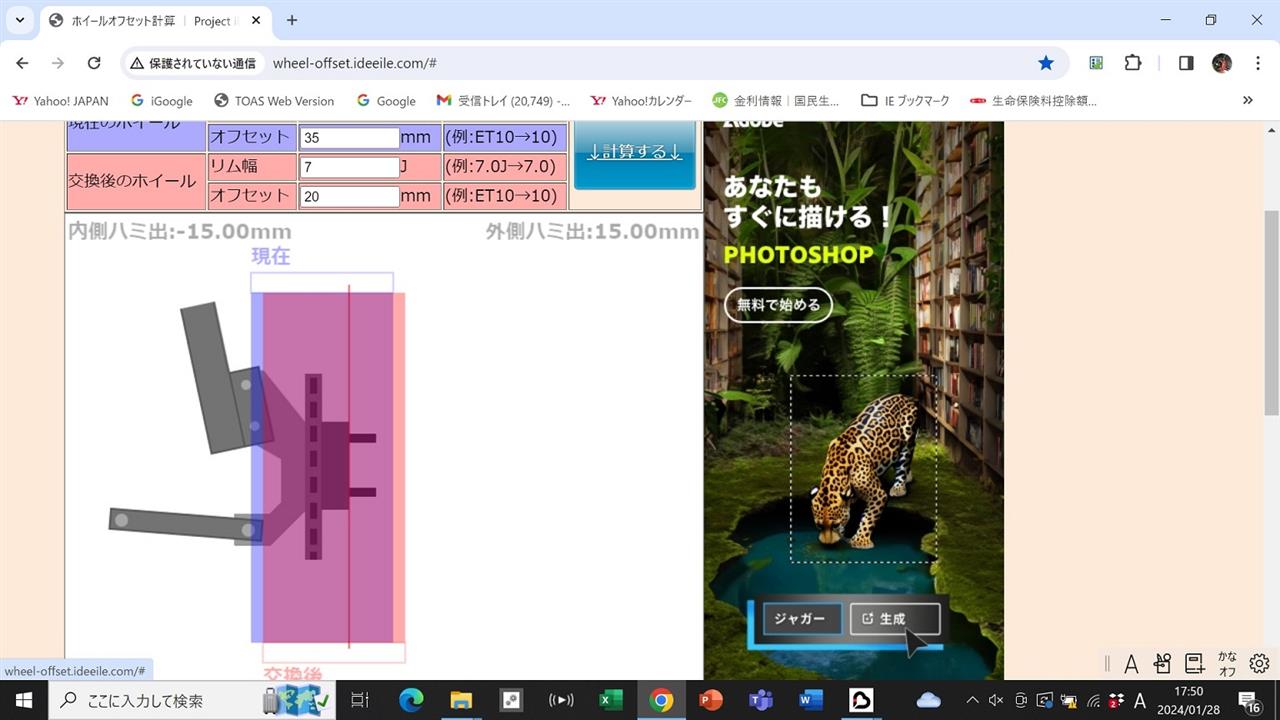Click the IME toolbar A input mode
The width and height of the screenshot is (1280, 720).
pyautogui.click(x=1131, y=664)
